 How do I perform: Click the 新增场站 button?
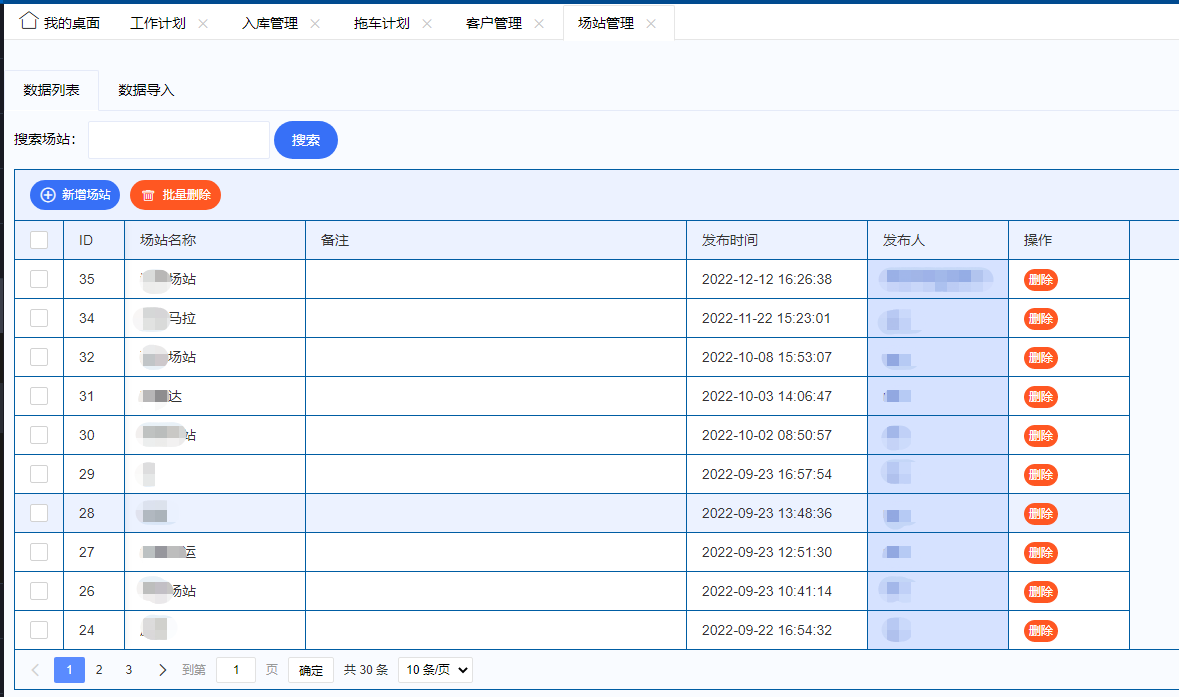click(x=75, y=195)
